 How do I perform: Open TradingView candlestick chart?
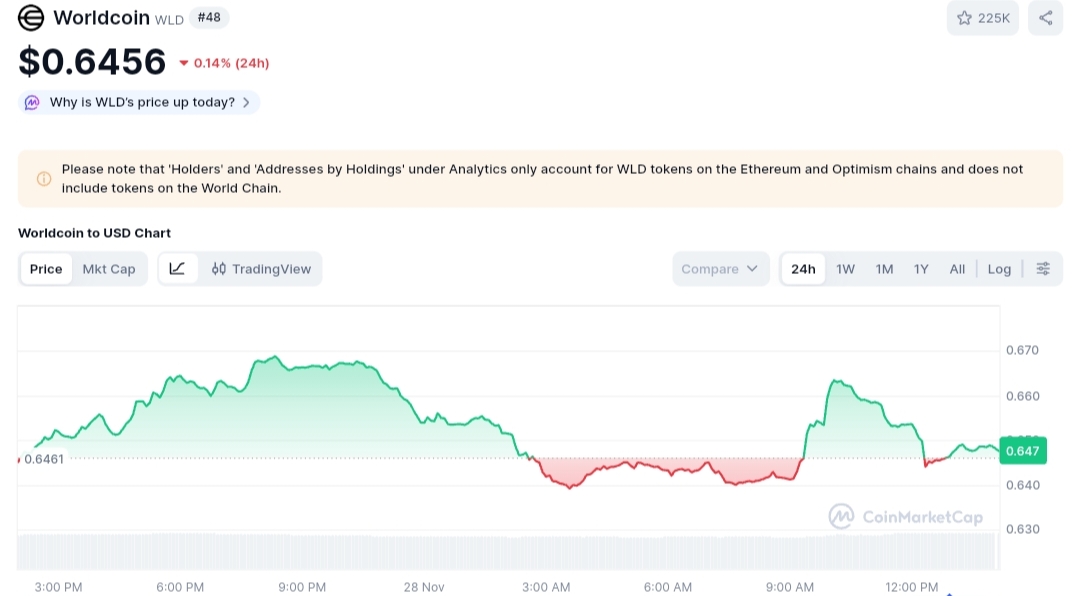click(x=261, y=269)
